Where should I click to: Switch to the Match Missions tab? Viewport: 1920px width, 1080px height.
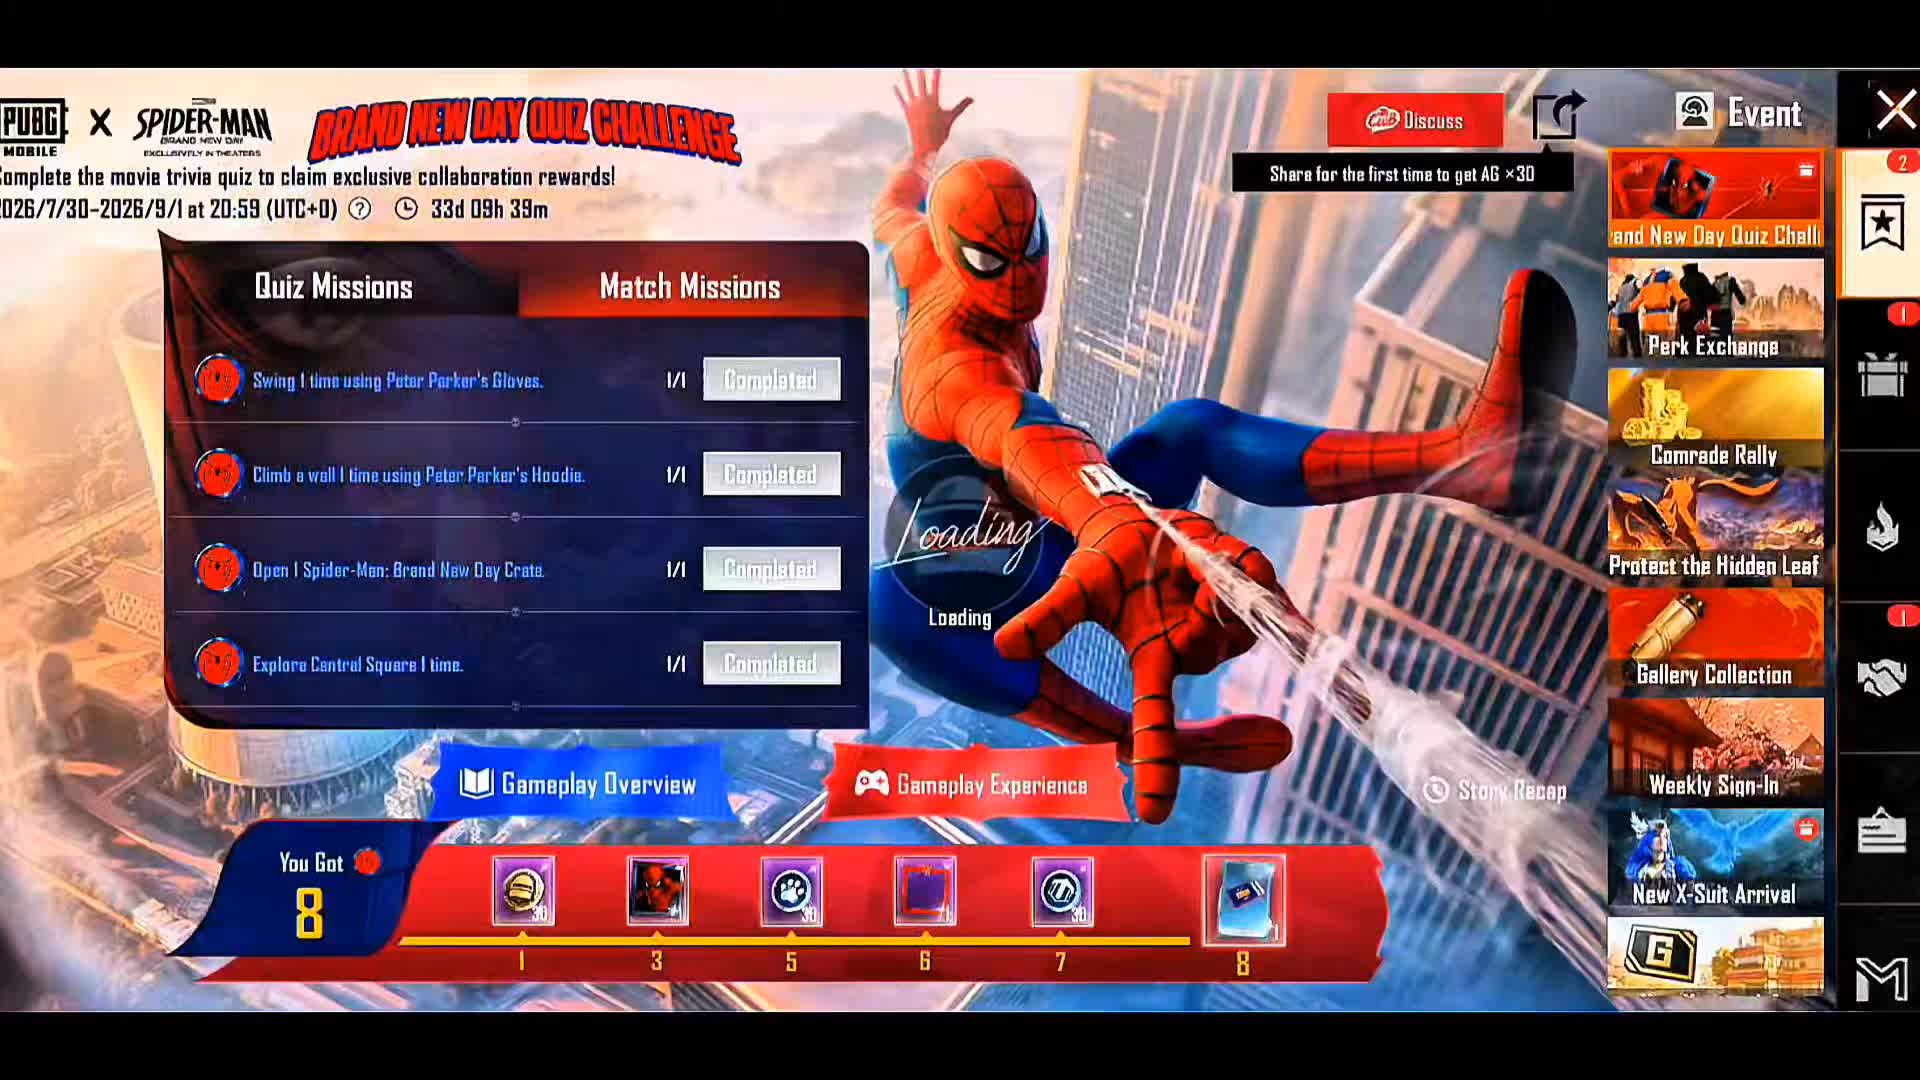[x=690, y=287]
